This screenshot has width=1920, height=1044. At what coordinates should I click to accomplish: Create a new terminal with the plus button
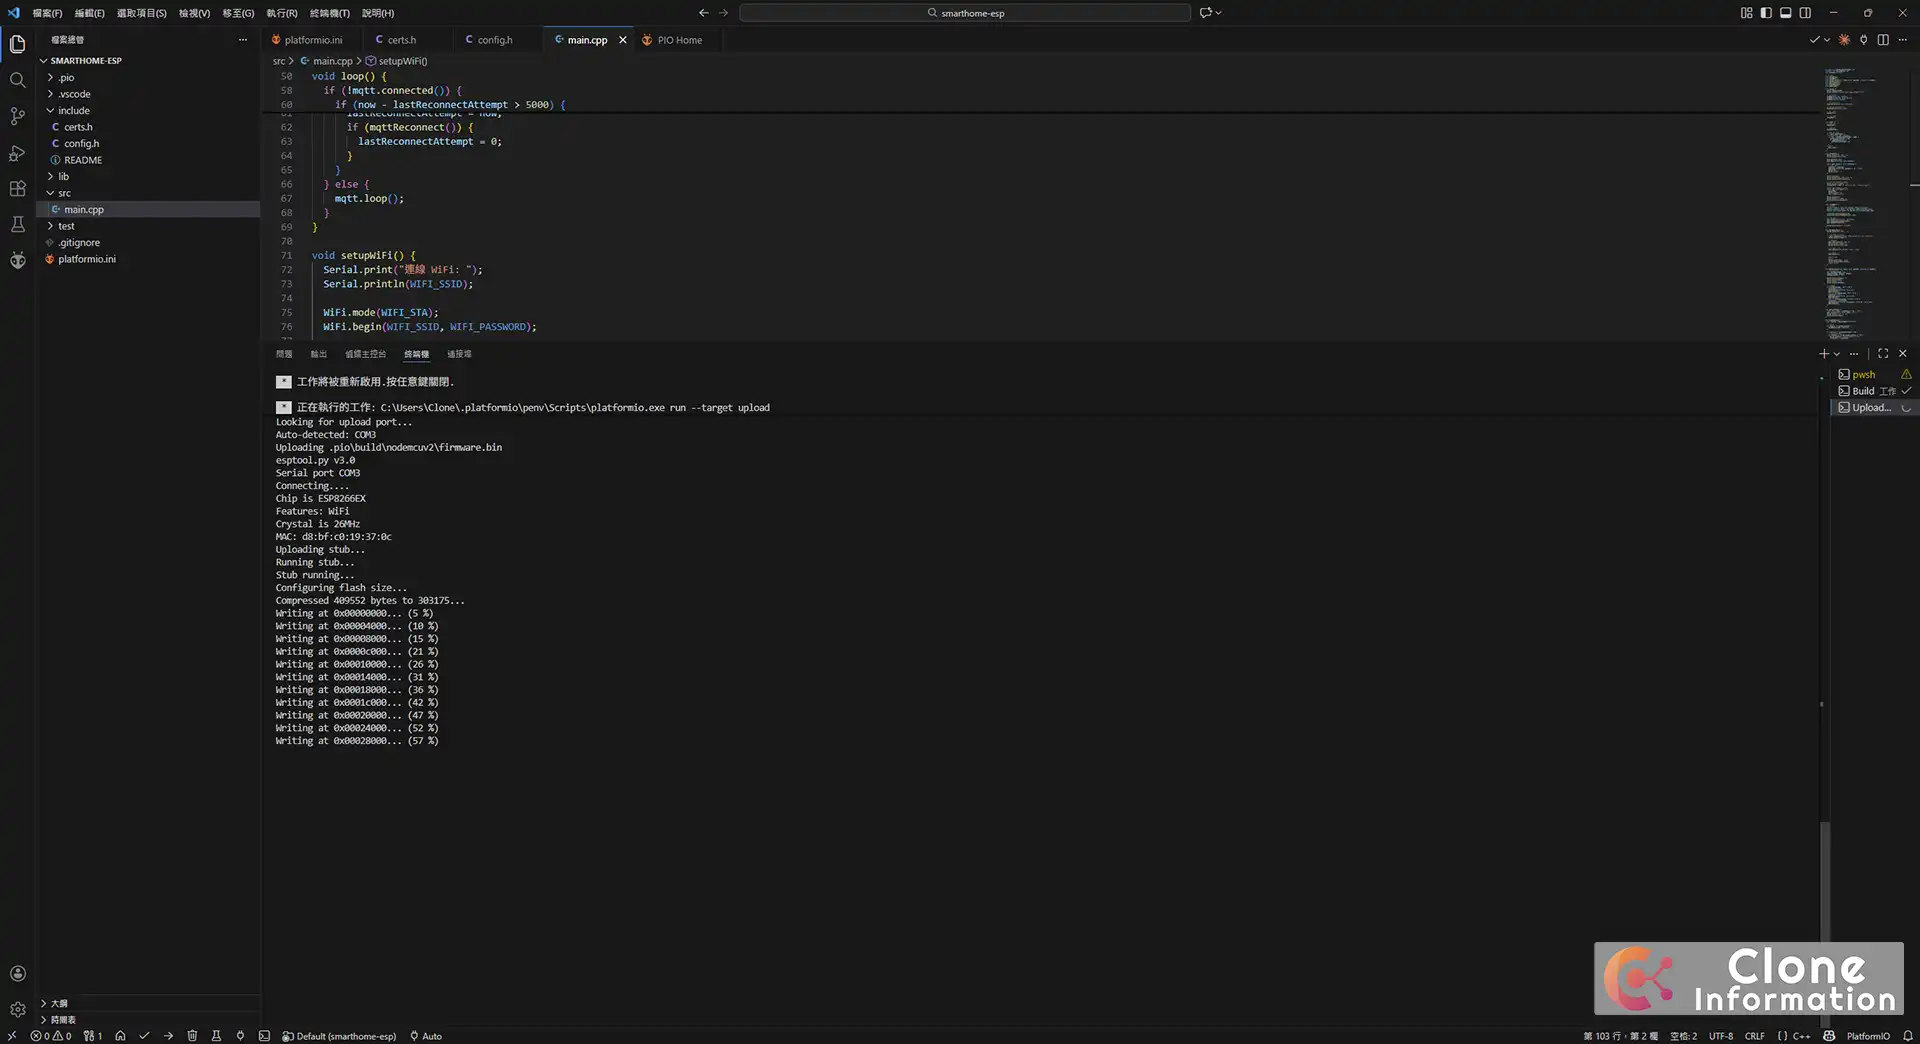click(1824, 354)
